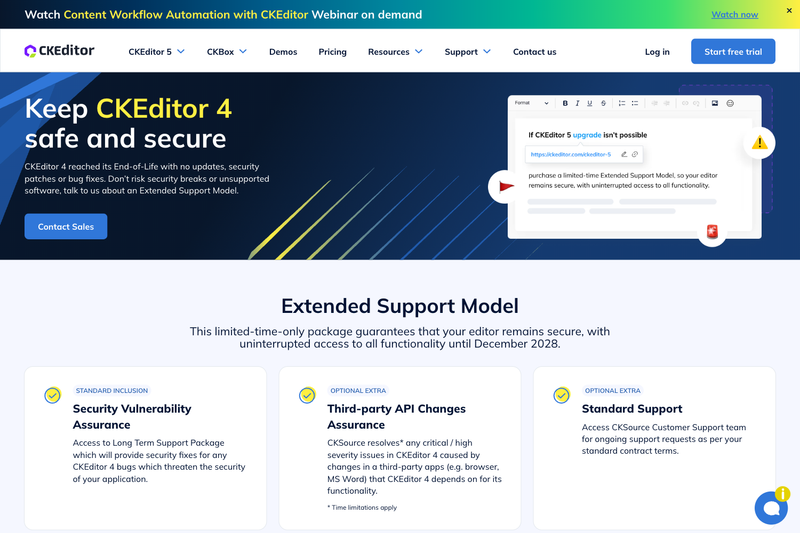800x533 pixels.
Task: Open the Format dropdown in editor illustration
Action: [x=532, y=103]
